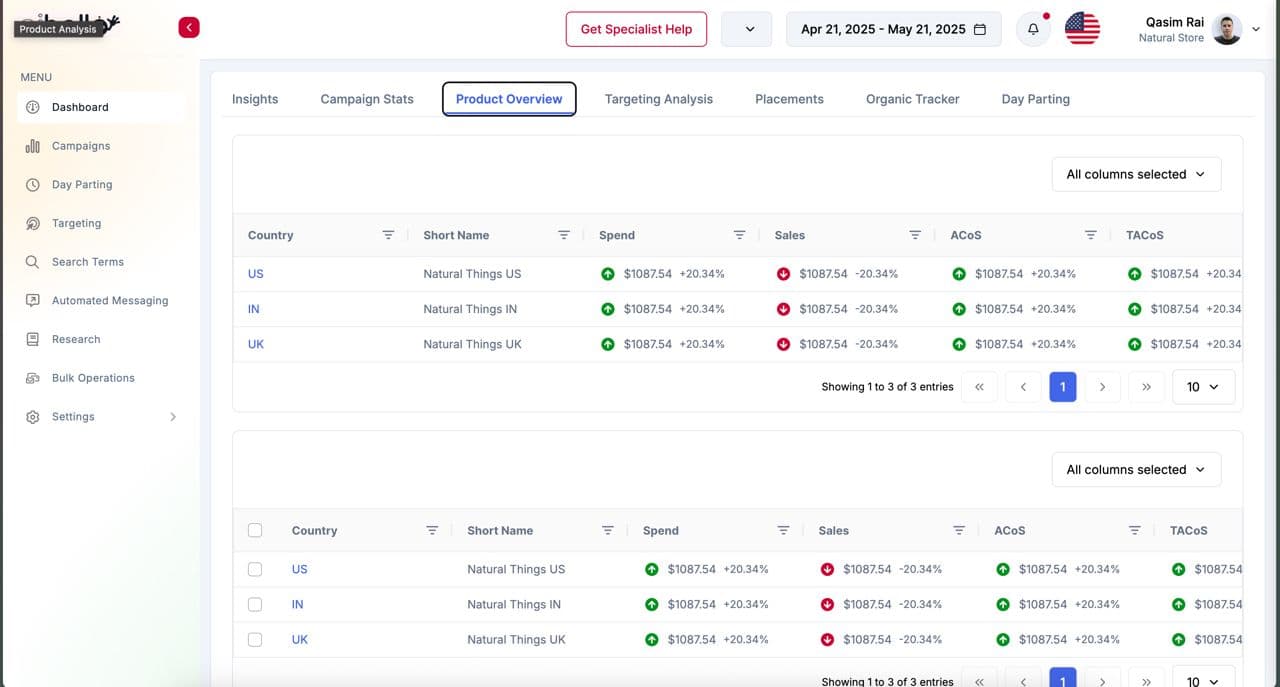1280x687 pixels.
Task: Open the IN country link in first table
Action: point(254,309)
